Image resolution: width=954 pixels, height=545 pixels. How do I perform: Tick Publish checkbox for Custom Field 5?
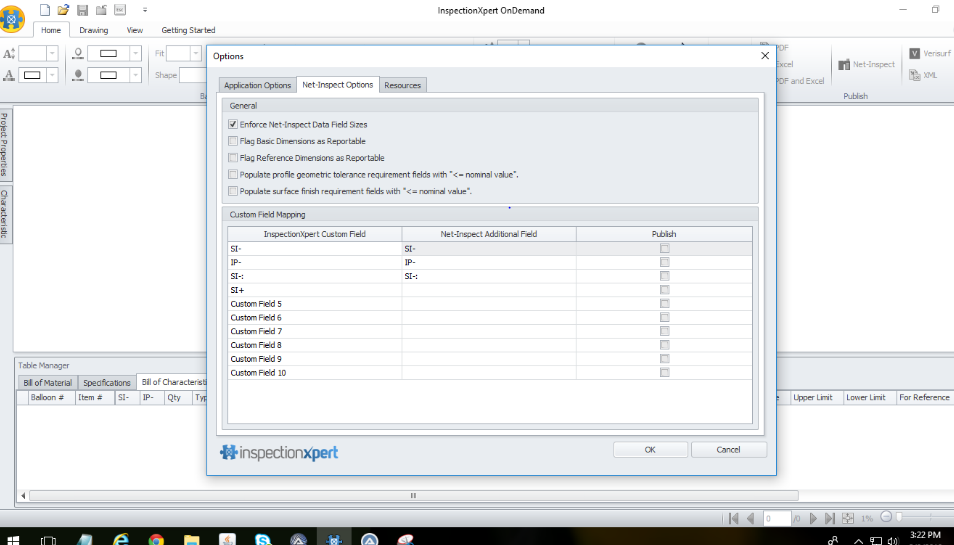coord(664,304)
